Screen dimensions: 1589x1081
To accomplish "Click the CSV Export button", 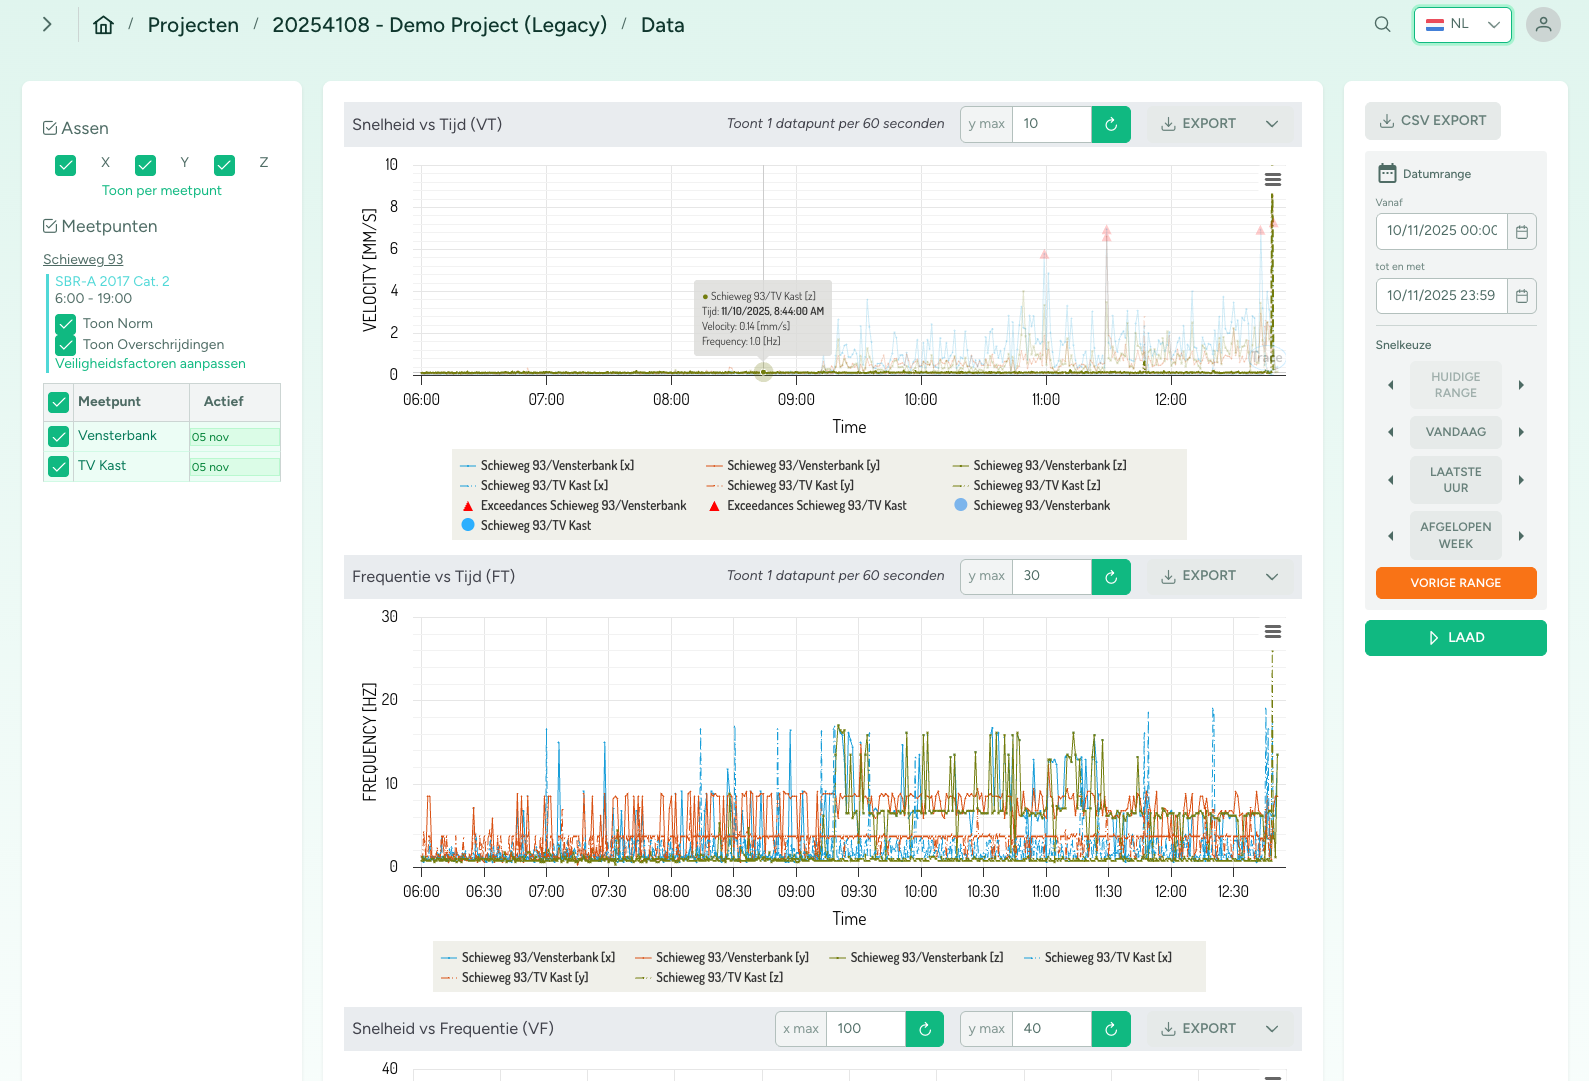I will tap(1432, 121).
